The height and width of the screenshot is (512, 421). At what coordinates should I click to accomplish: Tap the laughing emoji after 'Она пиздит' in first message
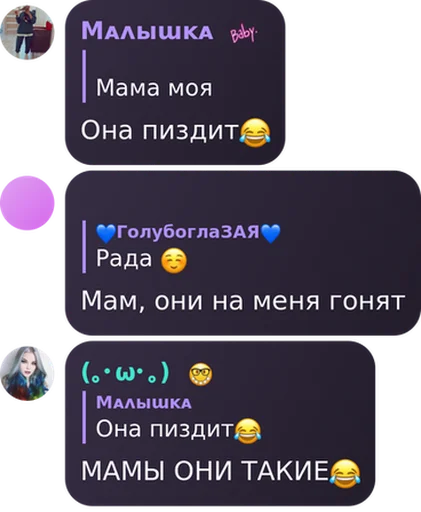pyautogui.click(x=255, y=133)
